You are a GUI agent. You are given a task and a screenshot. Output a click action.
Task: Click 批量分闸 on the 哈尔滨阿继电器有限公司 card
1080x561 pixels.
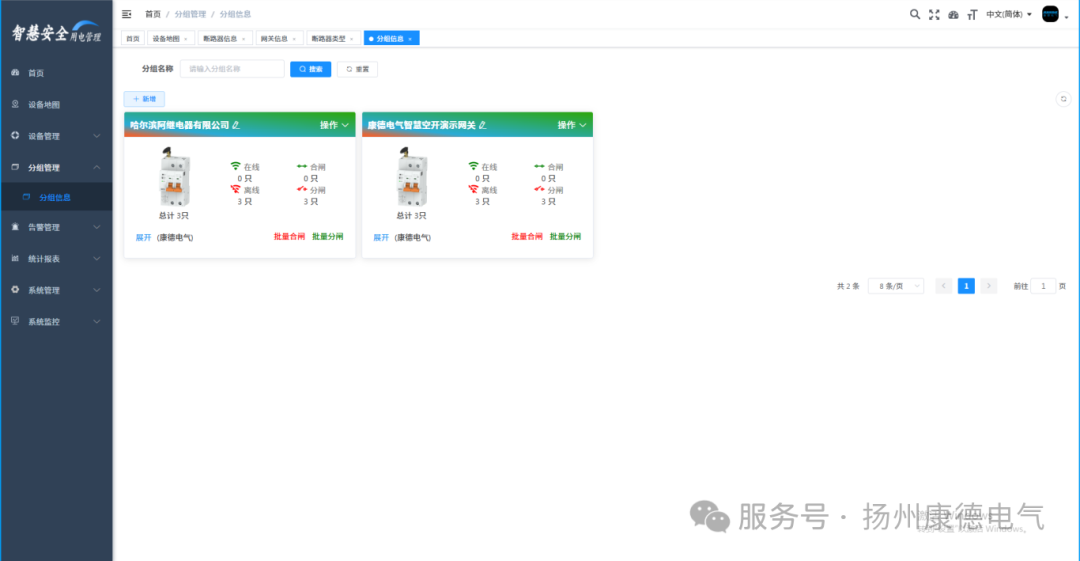pyautogui.click(x=328, y=236)
